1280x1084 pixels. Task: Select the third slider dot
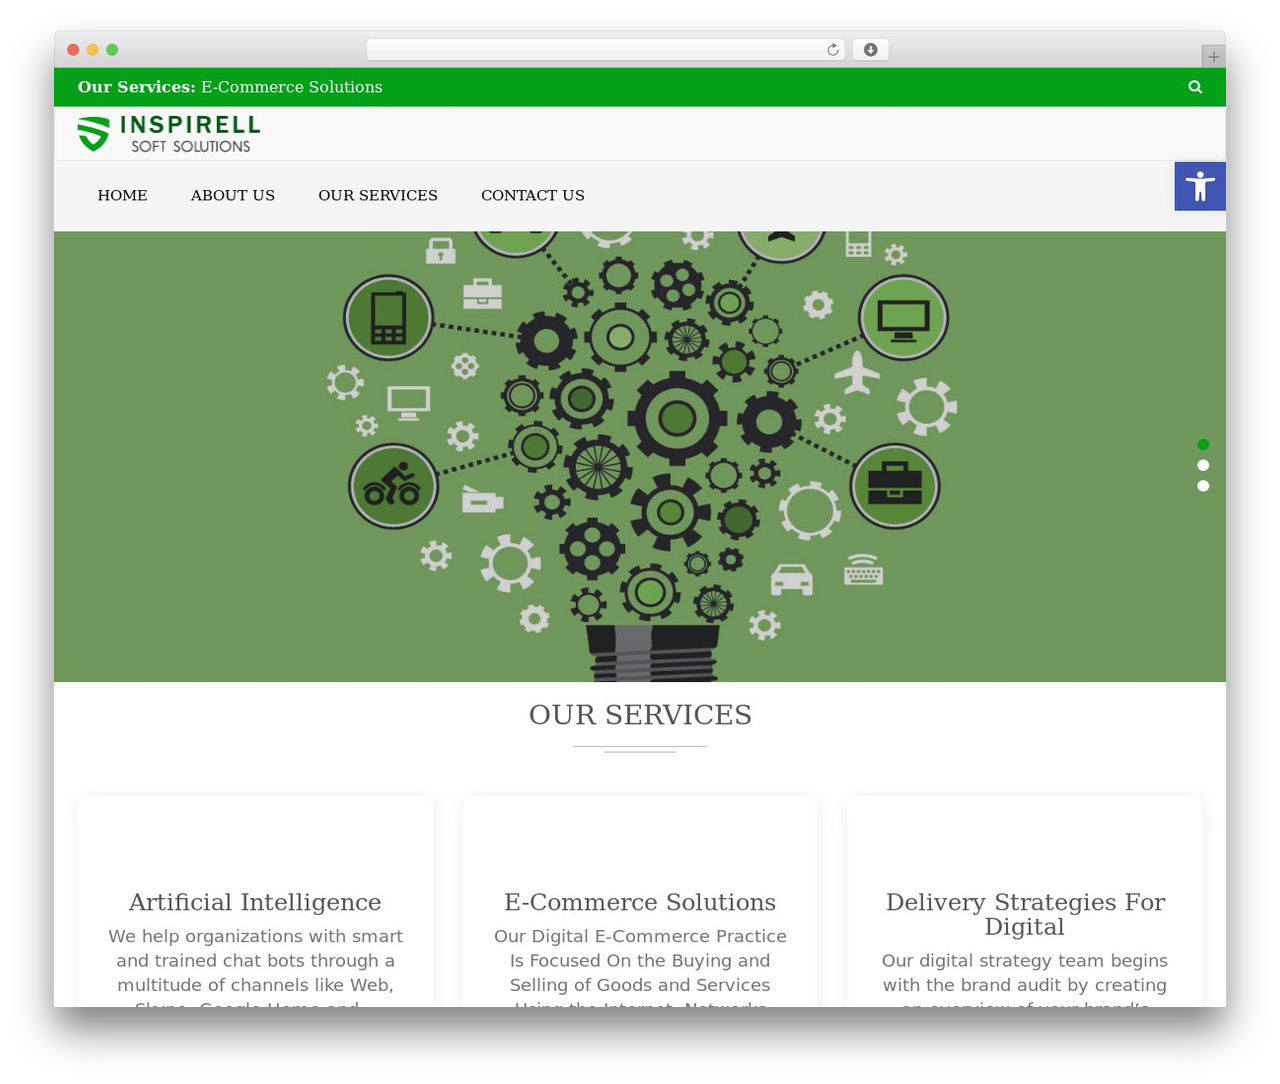1203,486
